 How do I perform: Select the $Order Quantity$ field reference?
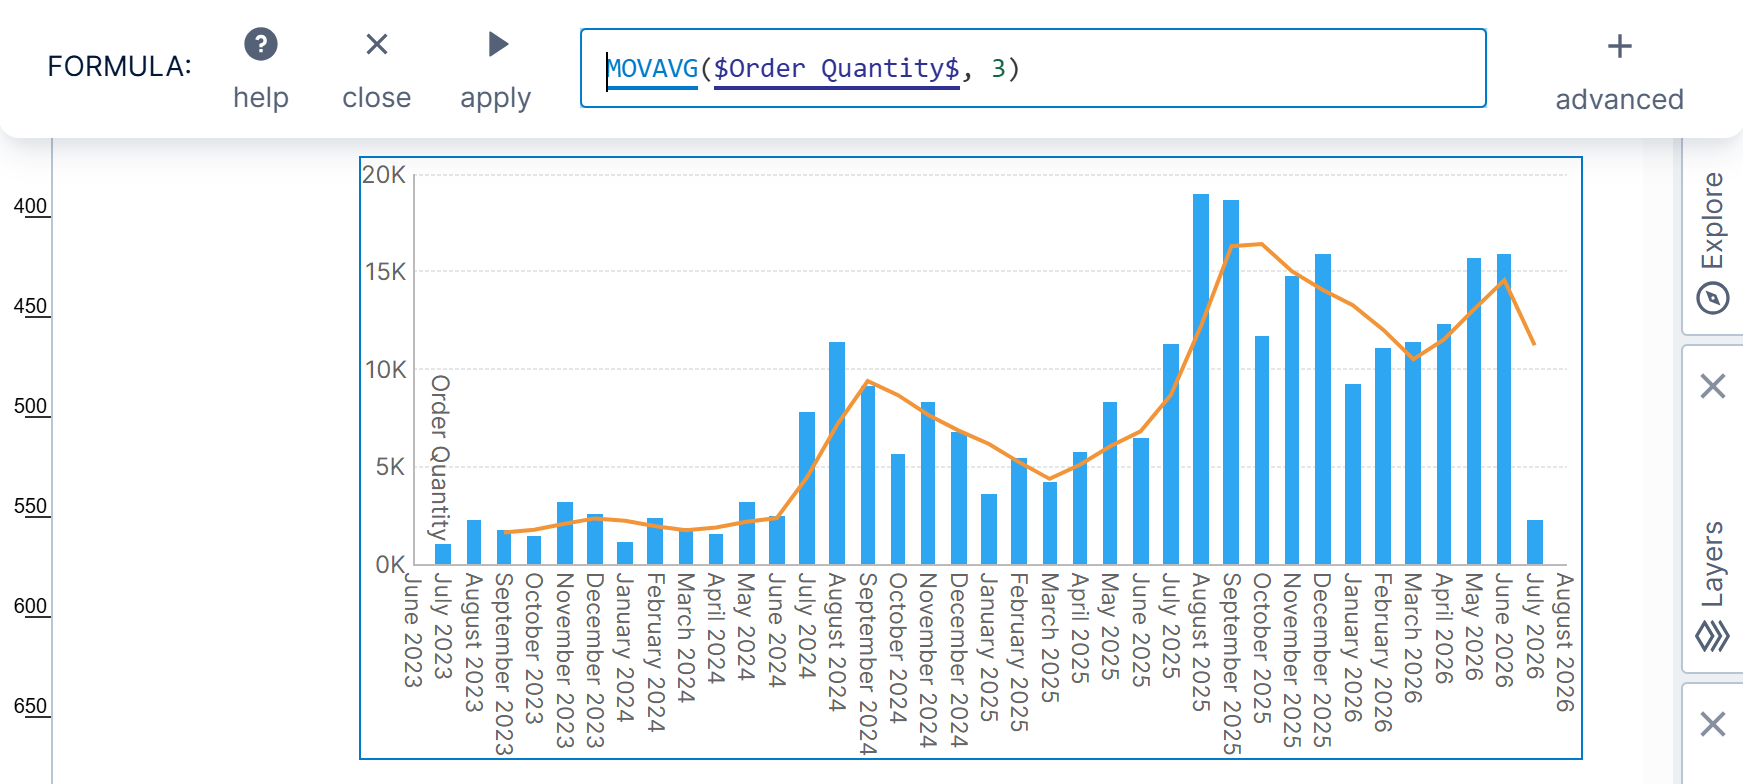point(836,68)
